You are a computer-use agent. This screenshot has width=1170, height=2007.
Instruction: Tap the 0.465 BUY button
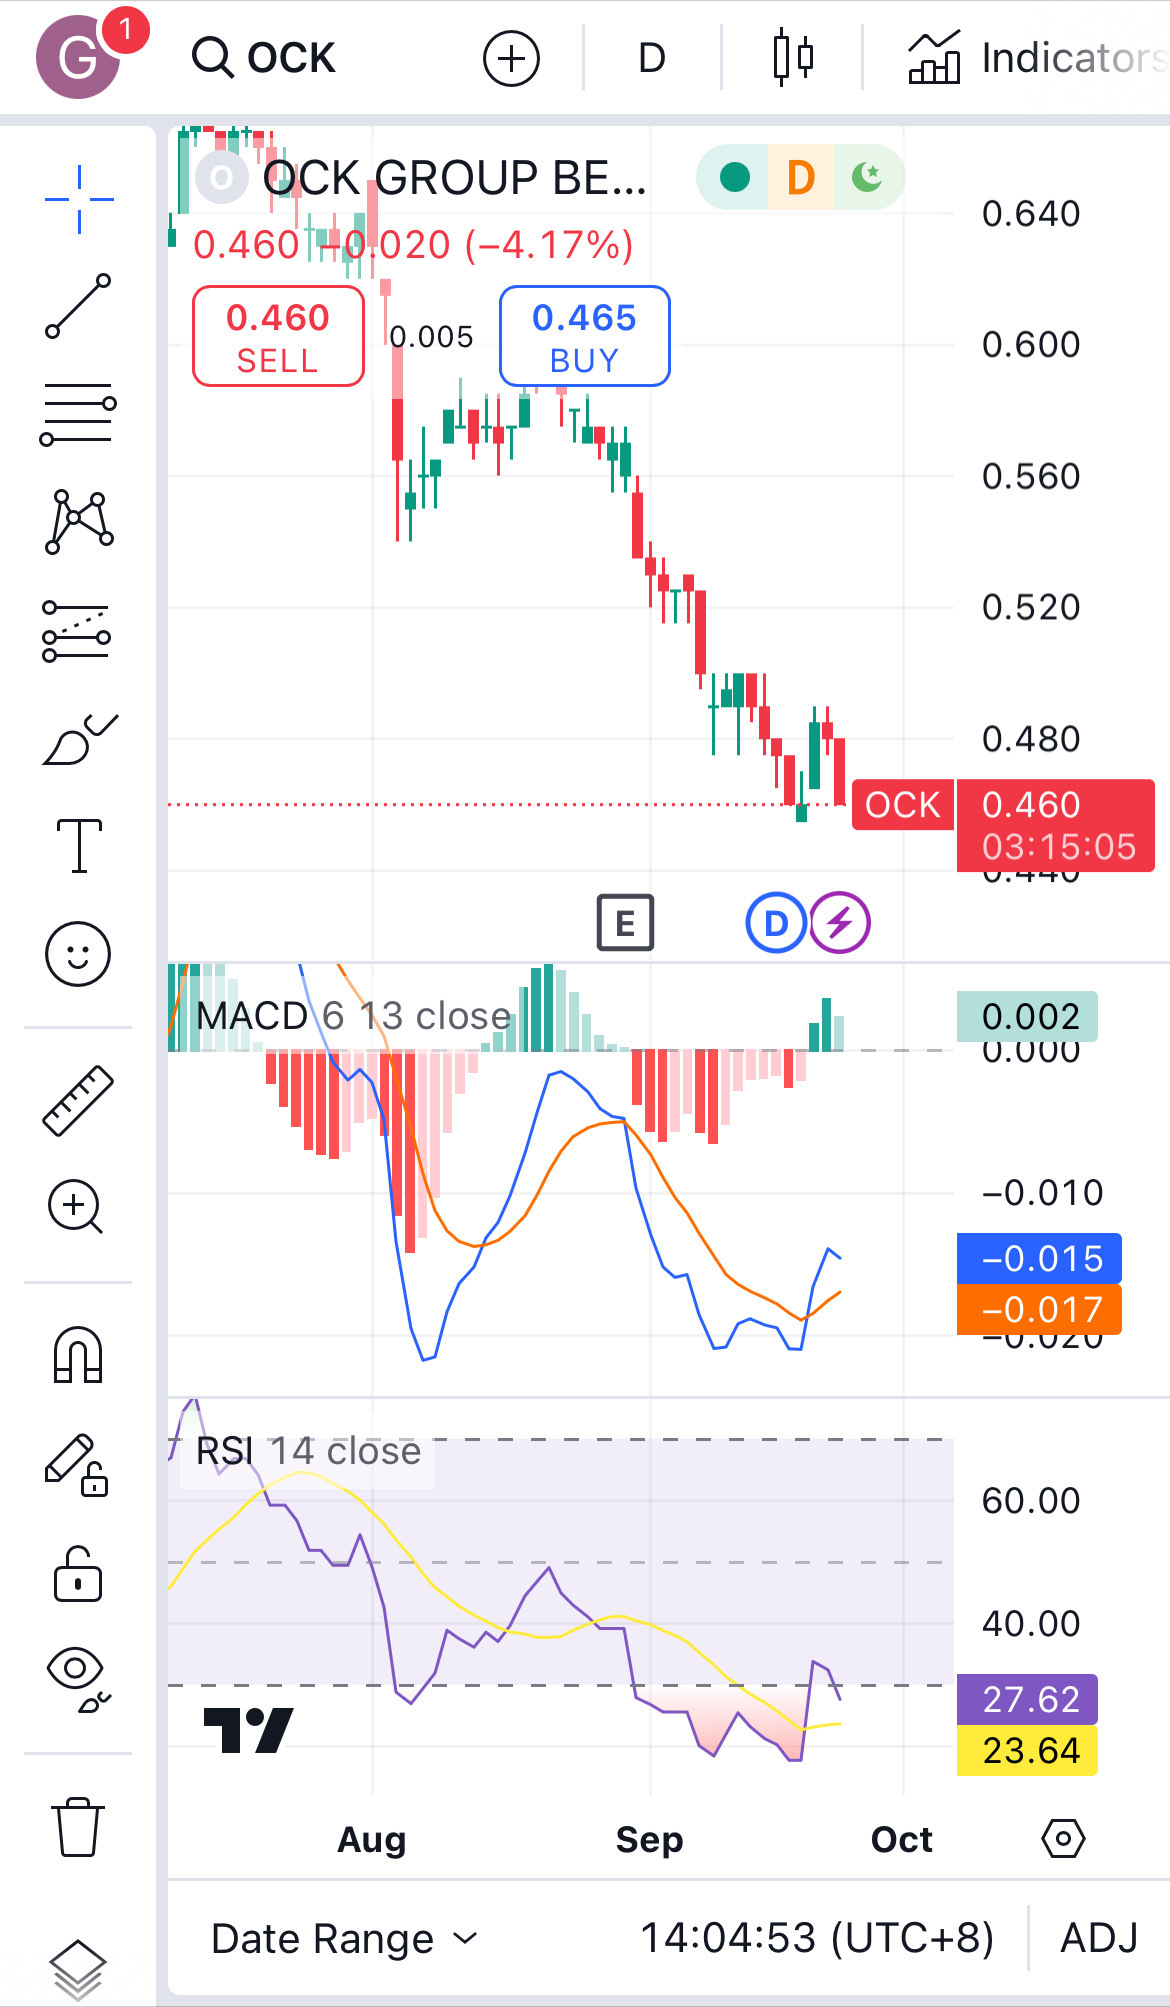585,336
